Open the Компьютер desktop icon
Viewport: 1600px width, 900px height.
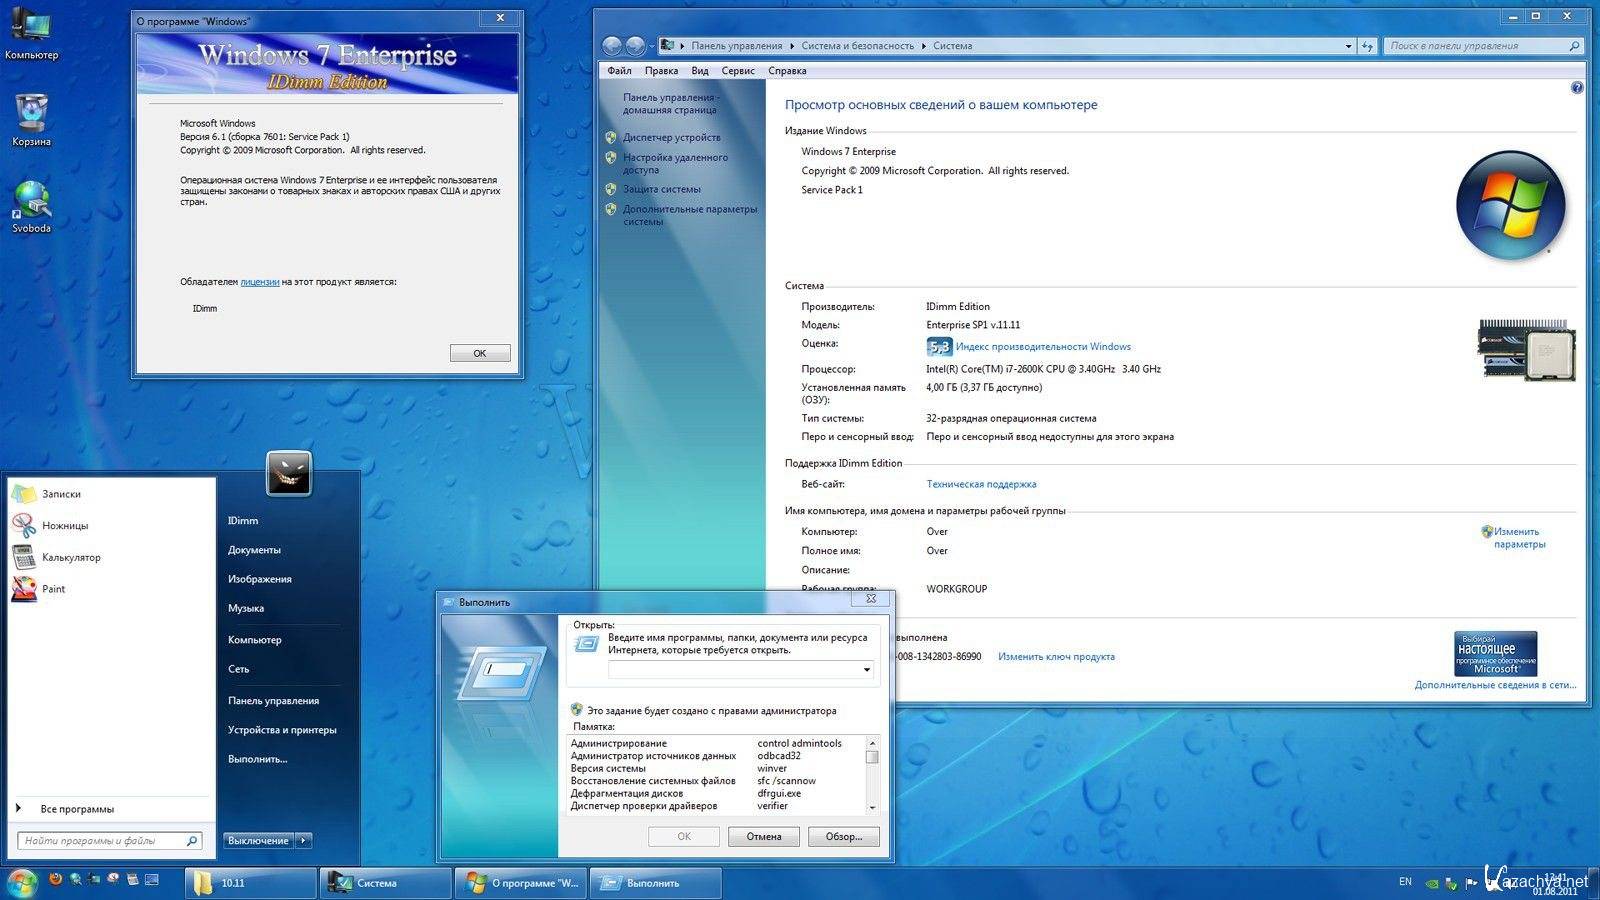point(31,34)
